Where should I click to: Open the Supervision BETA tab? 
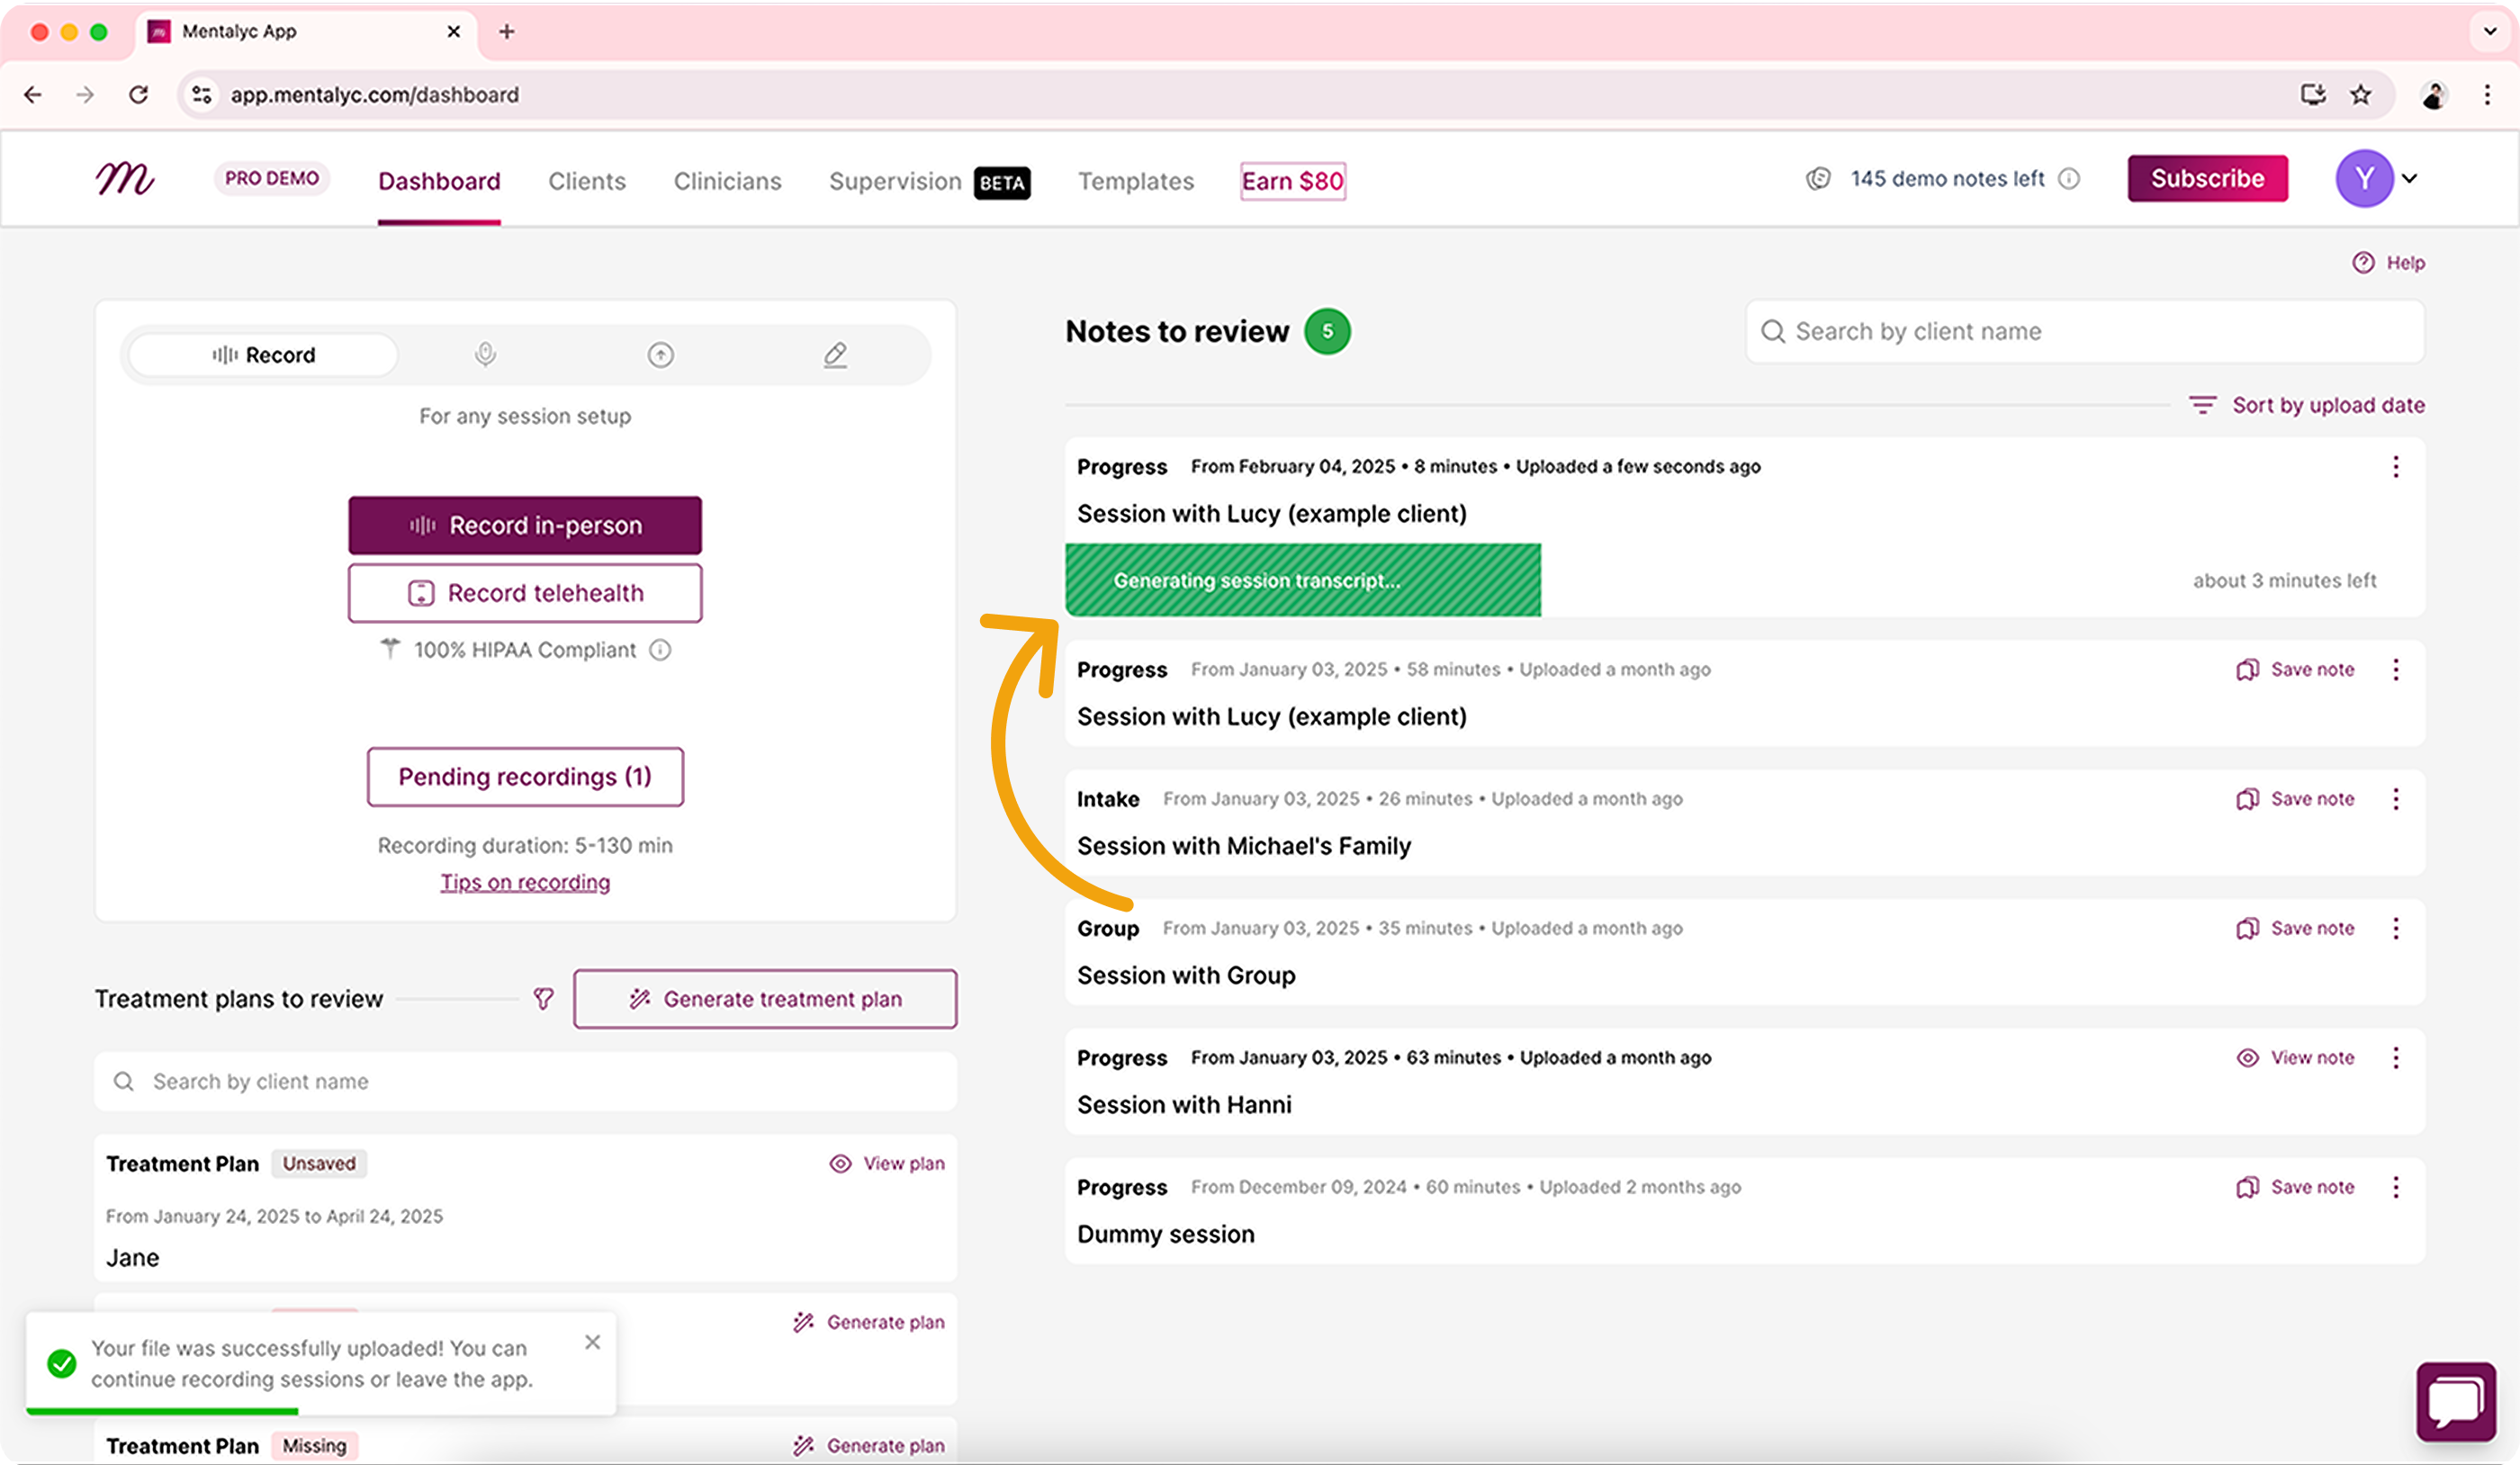(929, 181)
